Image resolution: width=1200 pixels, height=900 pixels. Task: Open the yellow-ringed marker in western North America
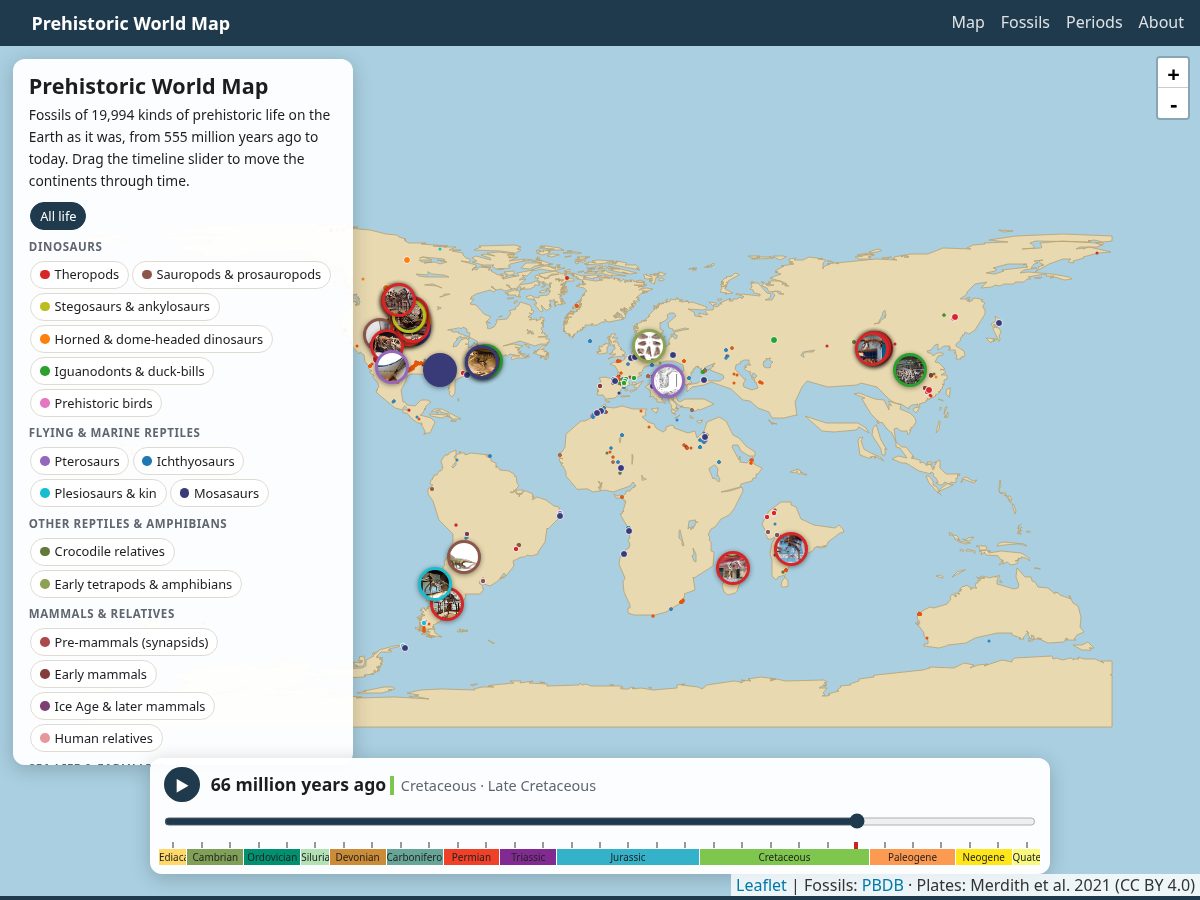(409, 316)
